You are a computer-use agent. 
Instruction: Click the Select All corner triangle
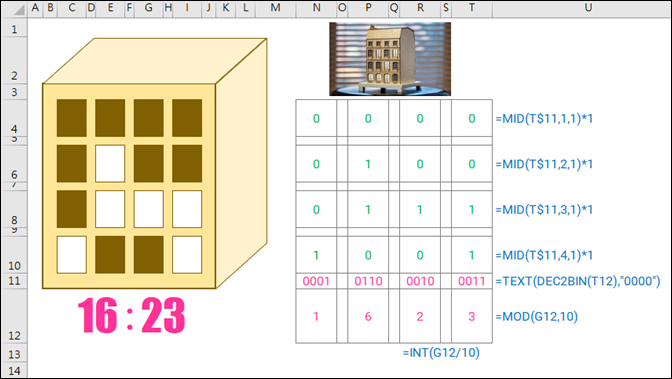click(18, 9)
